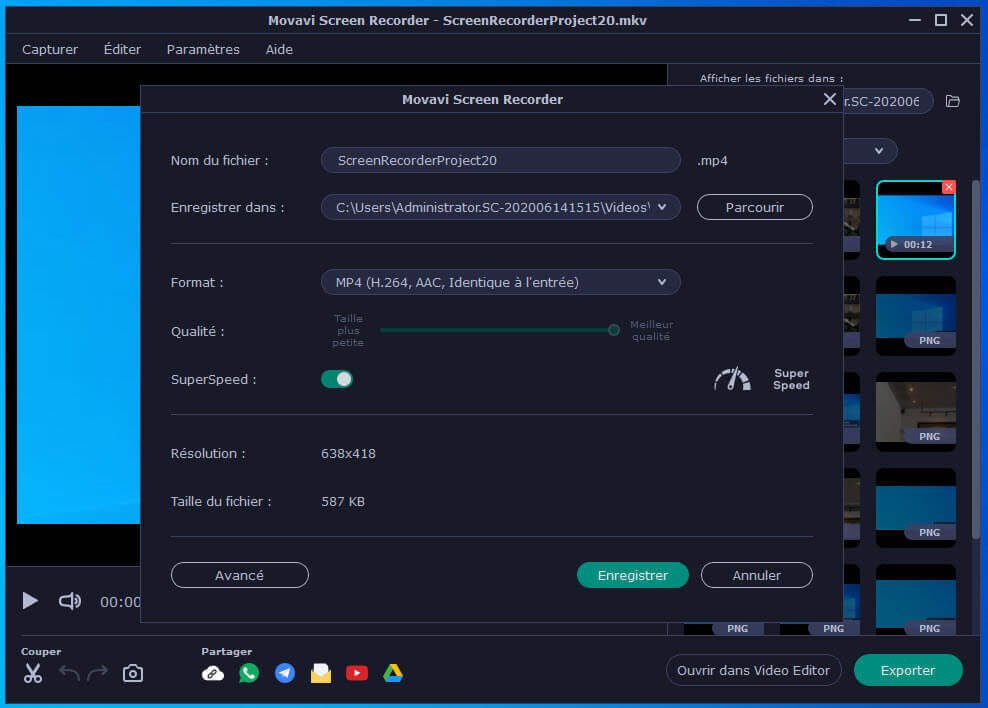Click Ouvrir dans Video Editor
The image size is (988, 708).
754,670
